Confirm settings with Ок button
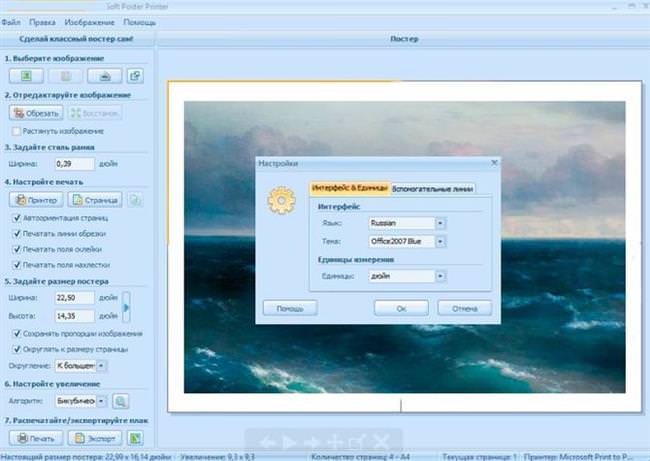This screenshot has width=650, height=461. click(401, 308)
